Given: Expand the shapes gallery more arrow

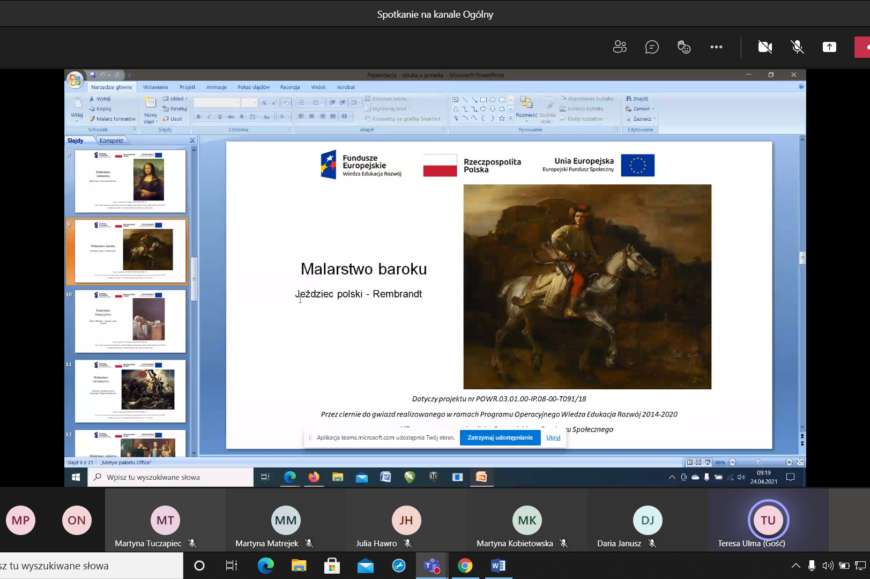Looking at the screenshot, I should pyautogui.click(x=511, y=118).
